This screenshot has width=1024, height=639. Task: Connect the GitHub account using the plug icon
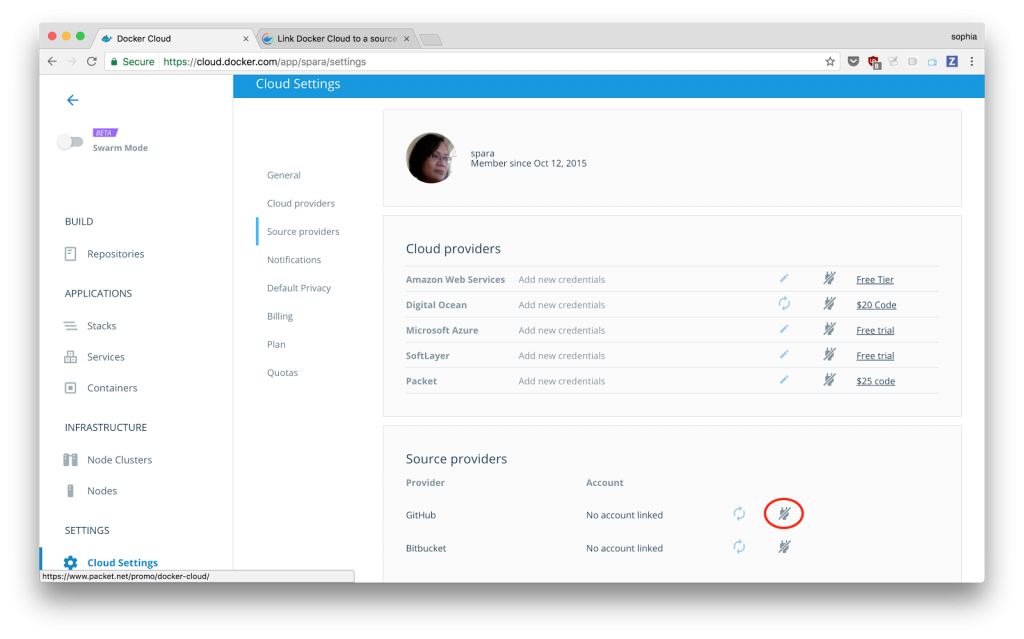click(x=784, y=514)
